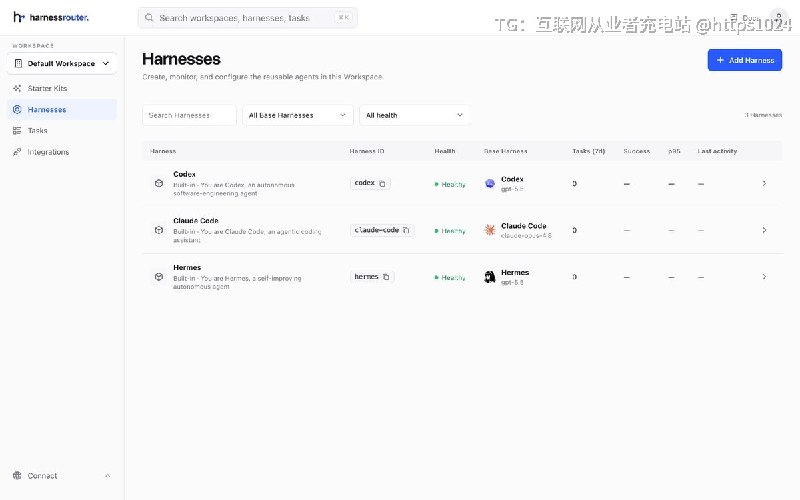Click the Integrations sidebar icon

click(x=17, y=152)
